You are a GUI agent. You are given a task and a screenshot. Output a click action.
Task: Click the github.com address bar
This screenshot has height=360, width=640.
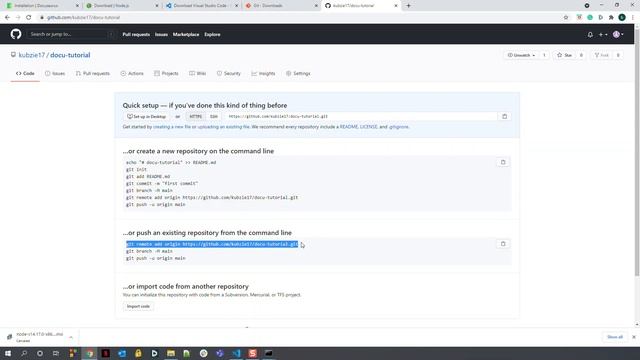pyautogui.click(x=301, y=18)
